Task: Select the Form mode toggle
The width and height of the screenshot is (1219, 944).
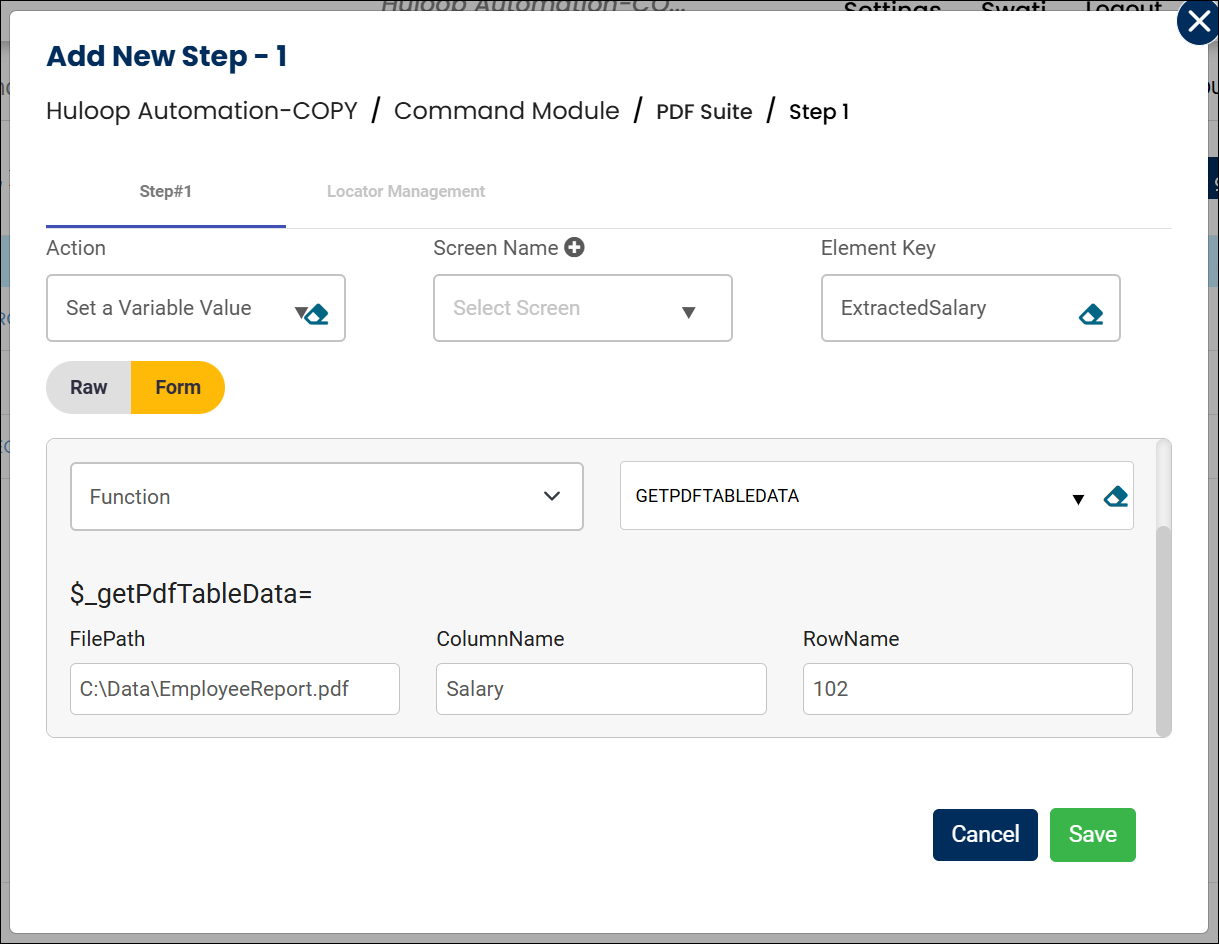Action: 178,388
